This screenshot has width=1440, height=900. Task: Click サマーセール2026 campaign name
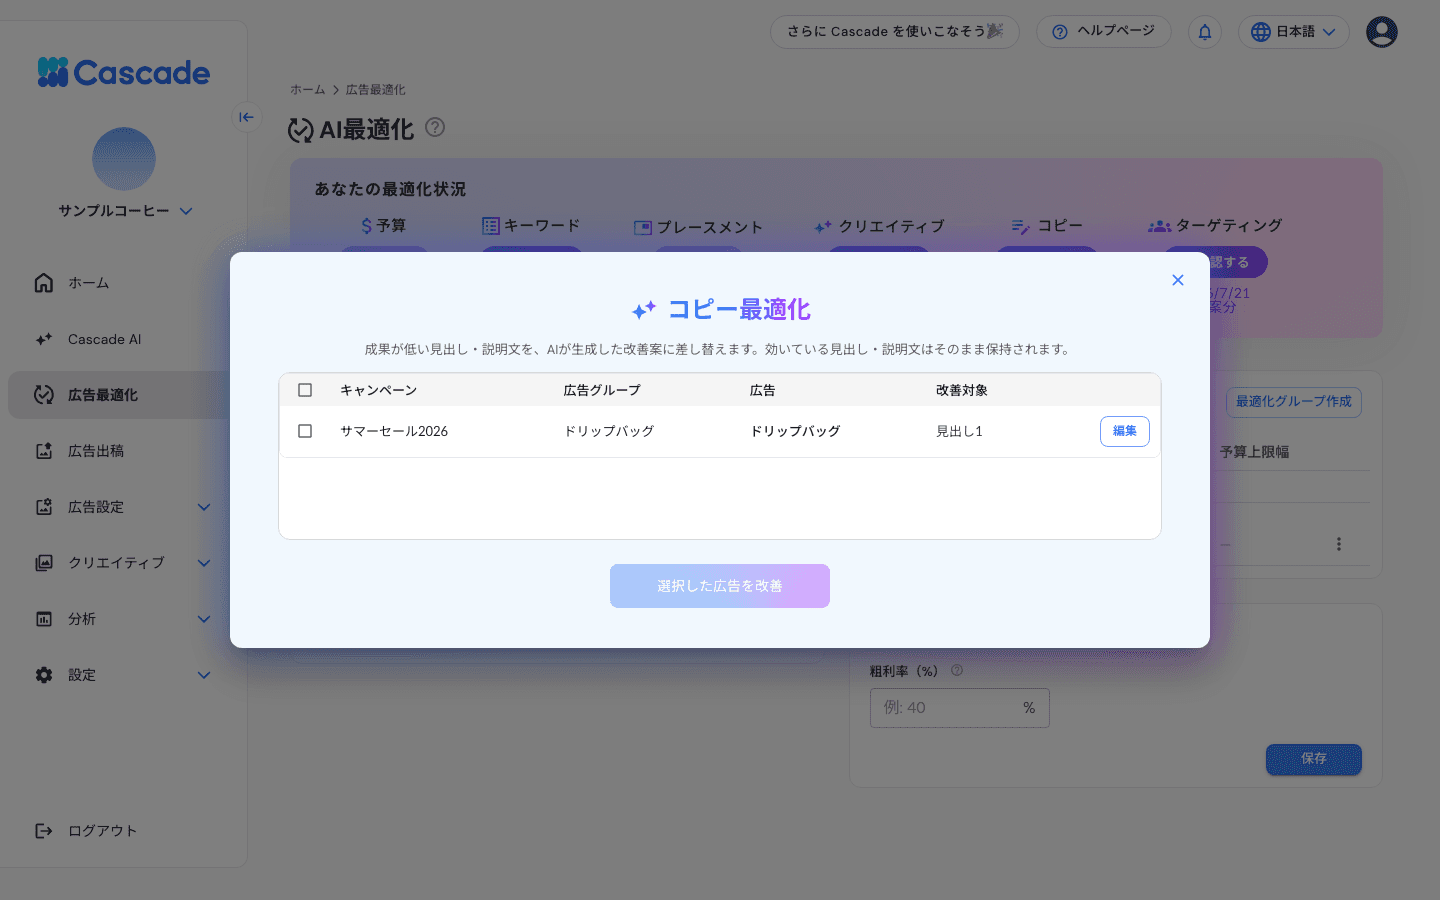point(394,431)
